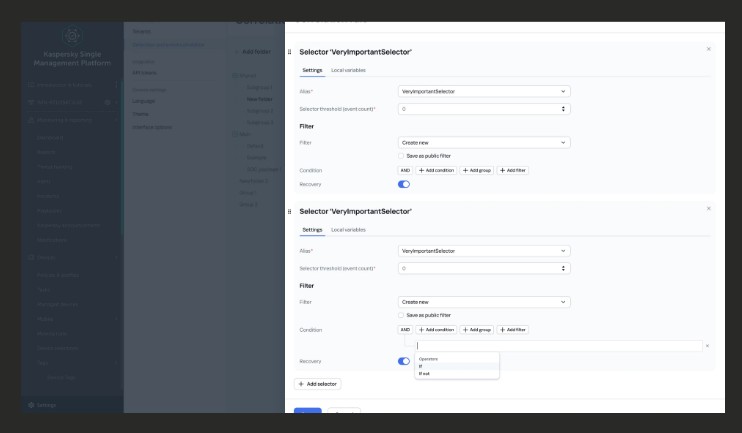Close the first selector card with X
Viewport: 742px width, 433px height.
pyautogui.click(x=709, y=49)
